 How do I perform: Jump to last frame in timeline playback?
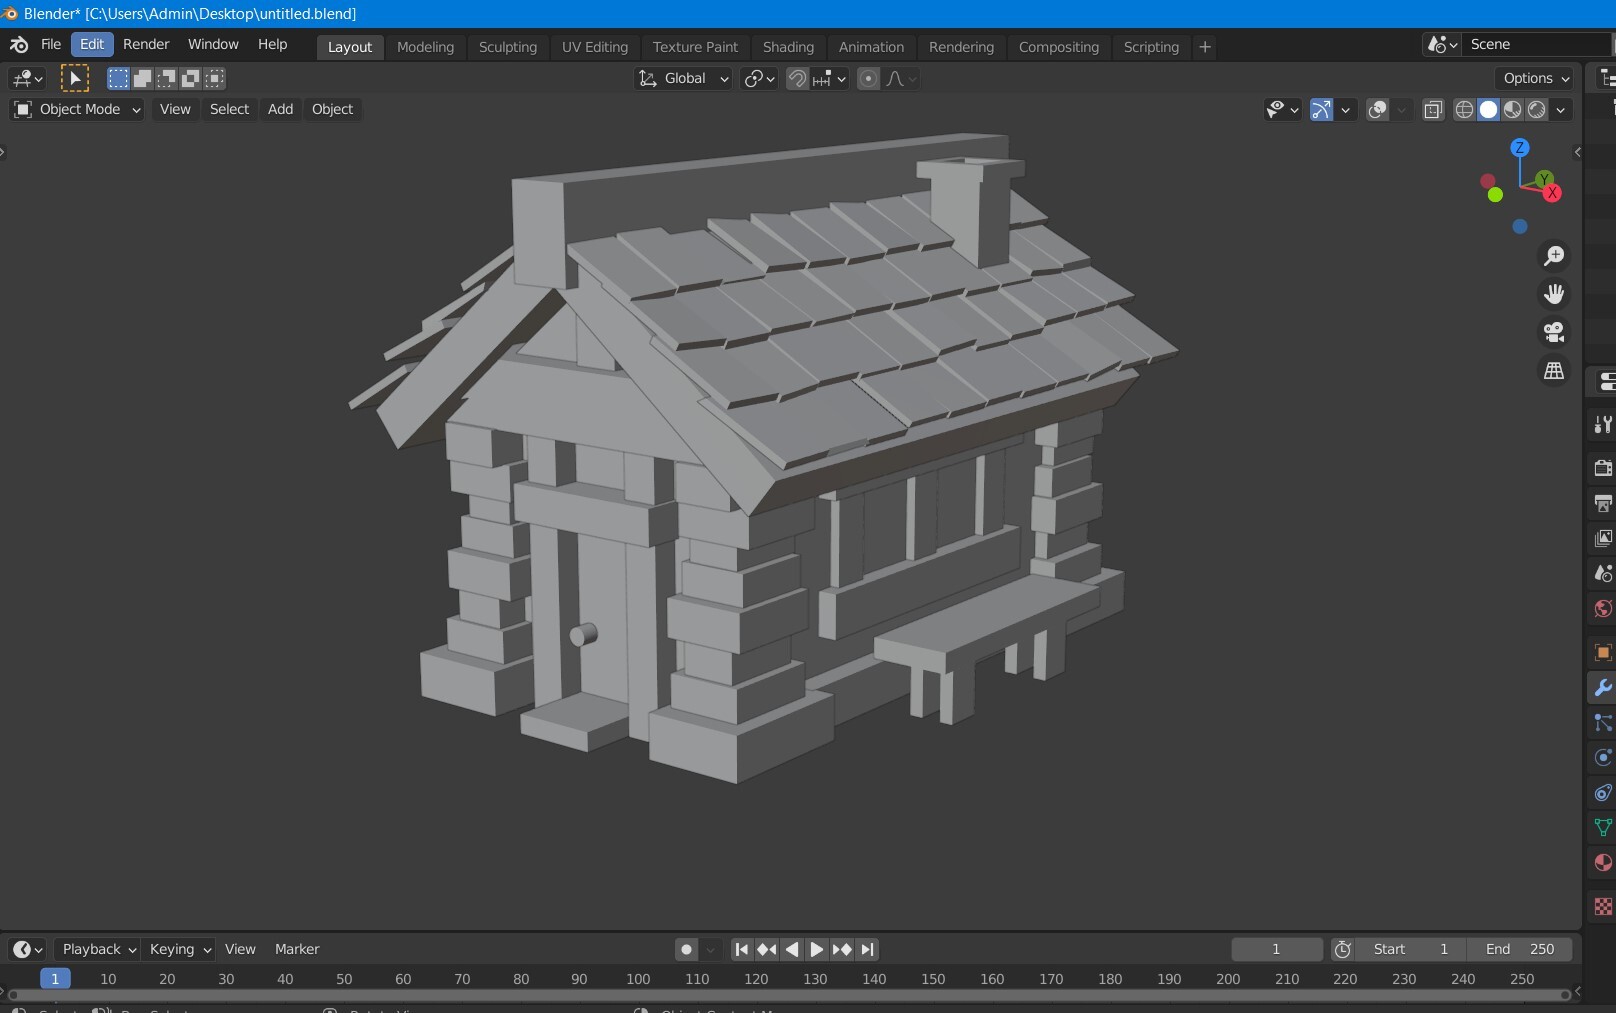868,949
